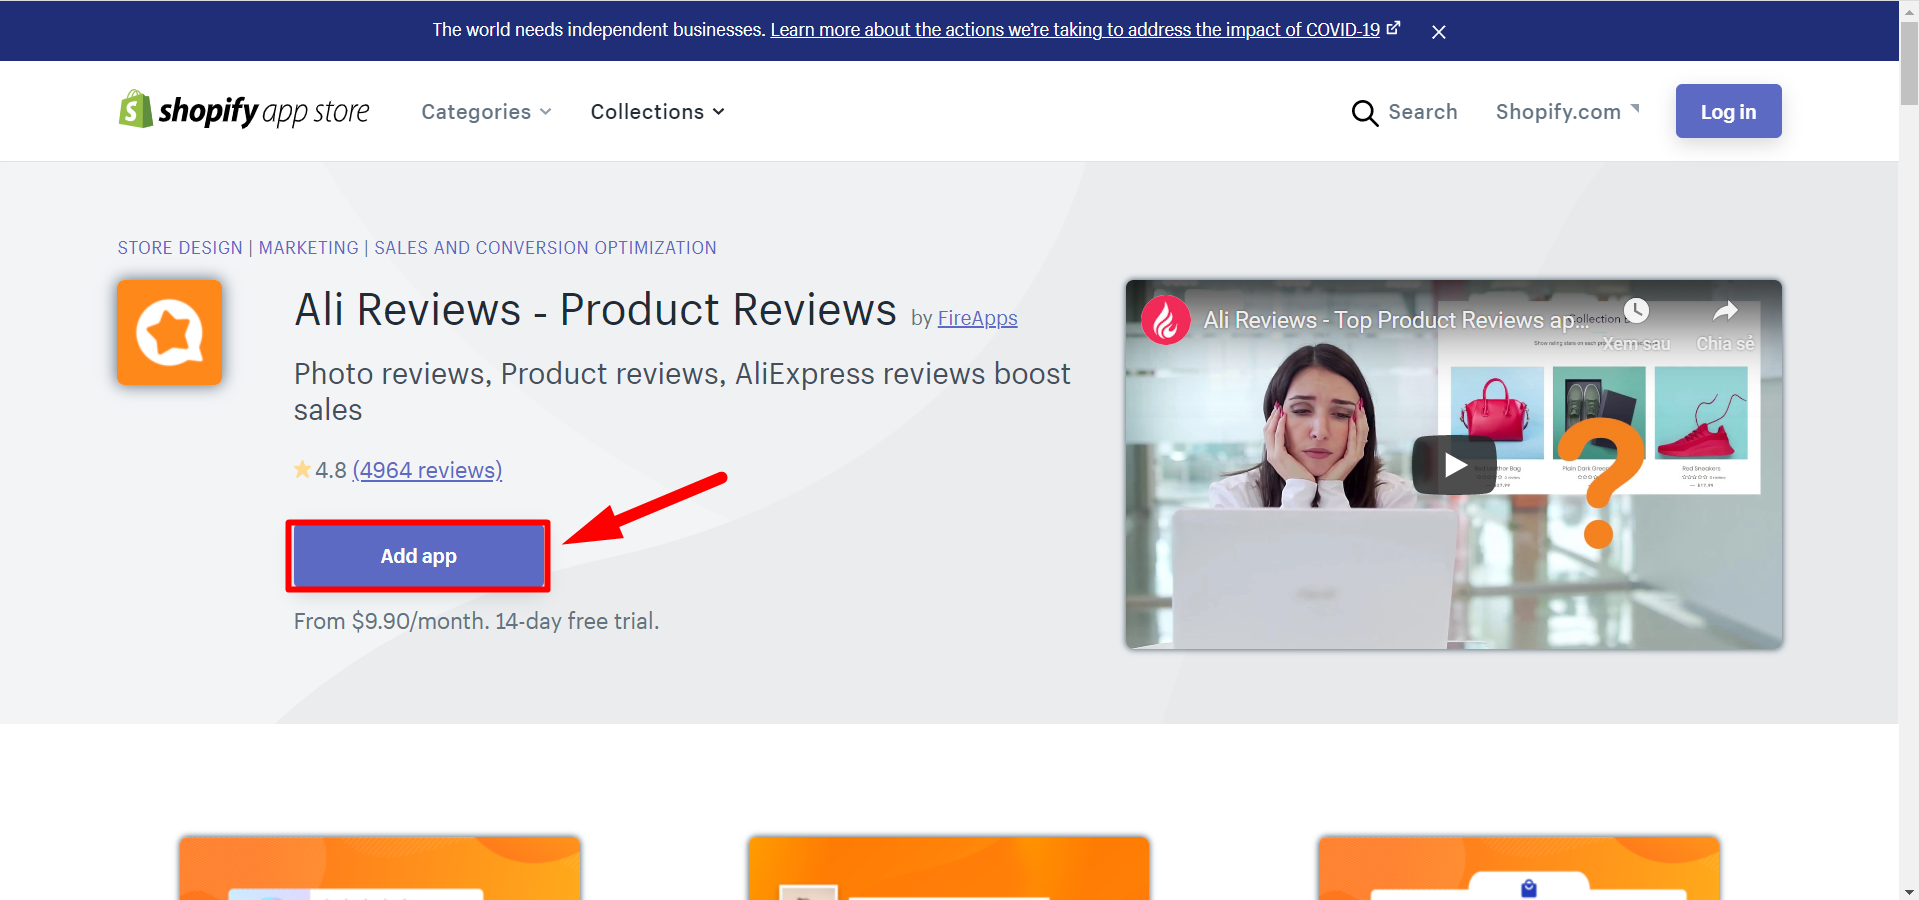Image resolution: width=1919 pixels, height=900 pixels.
Task: Expand the Collections dropdown
Action: (657, 112)
